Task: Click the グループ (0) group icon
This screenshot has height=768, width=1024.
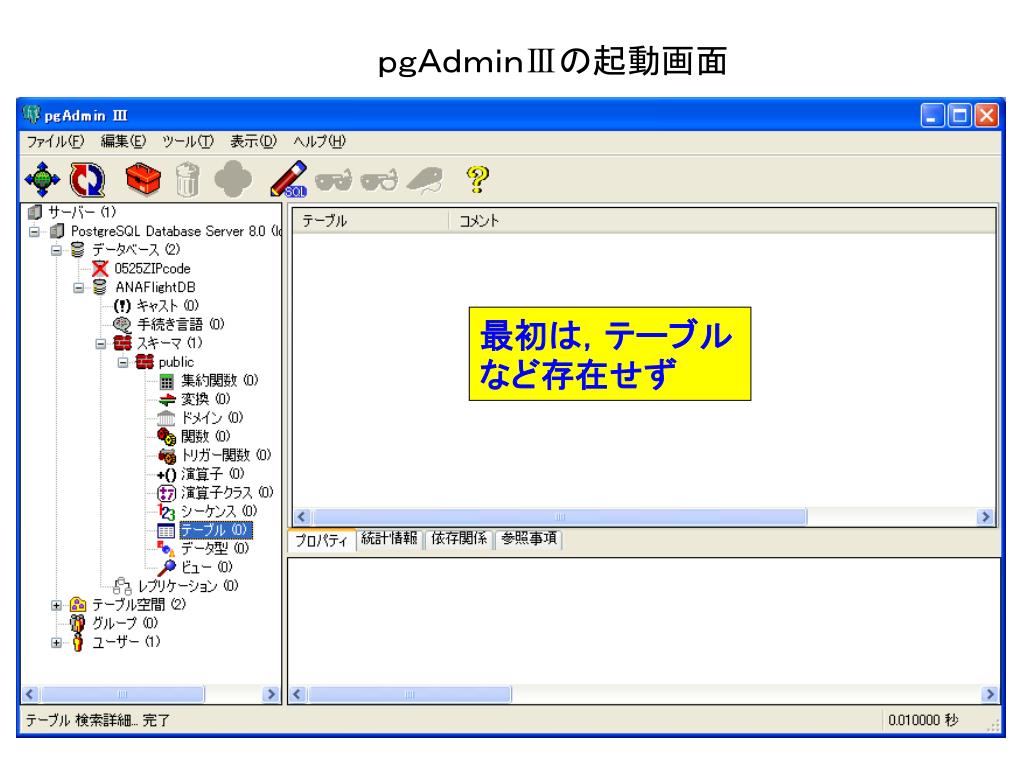Action: [x=78, y=623]
